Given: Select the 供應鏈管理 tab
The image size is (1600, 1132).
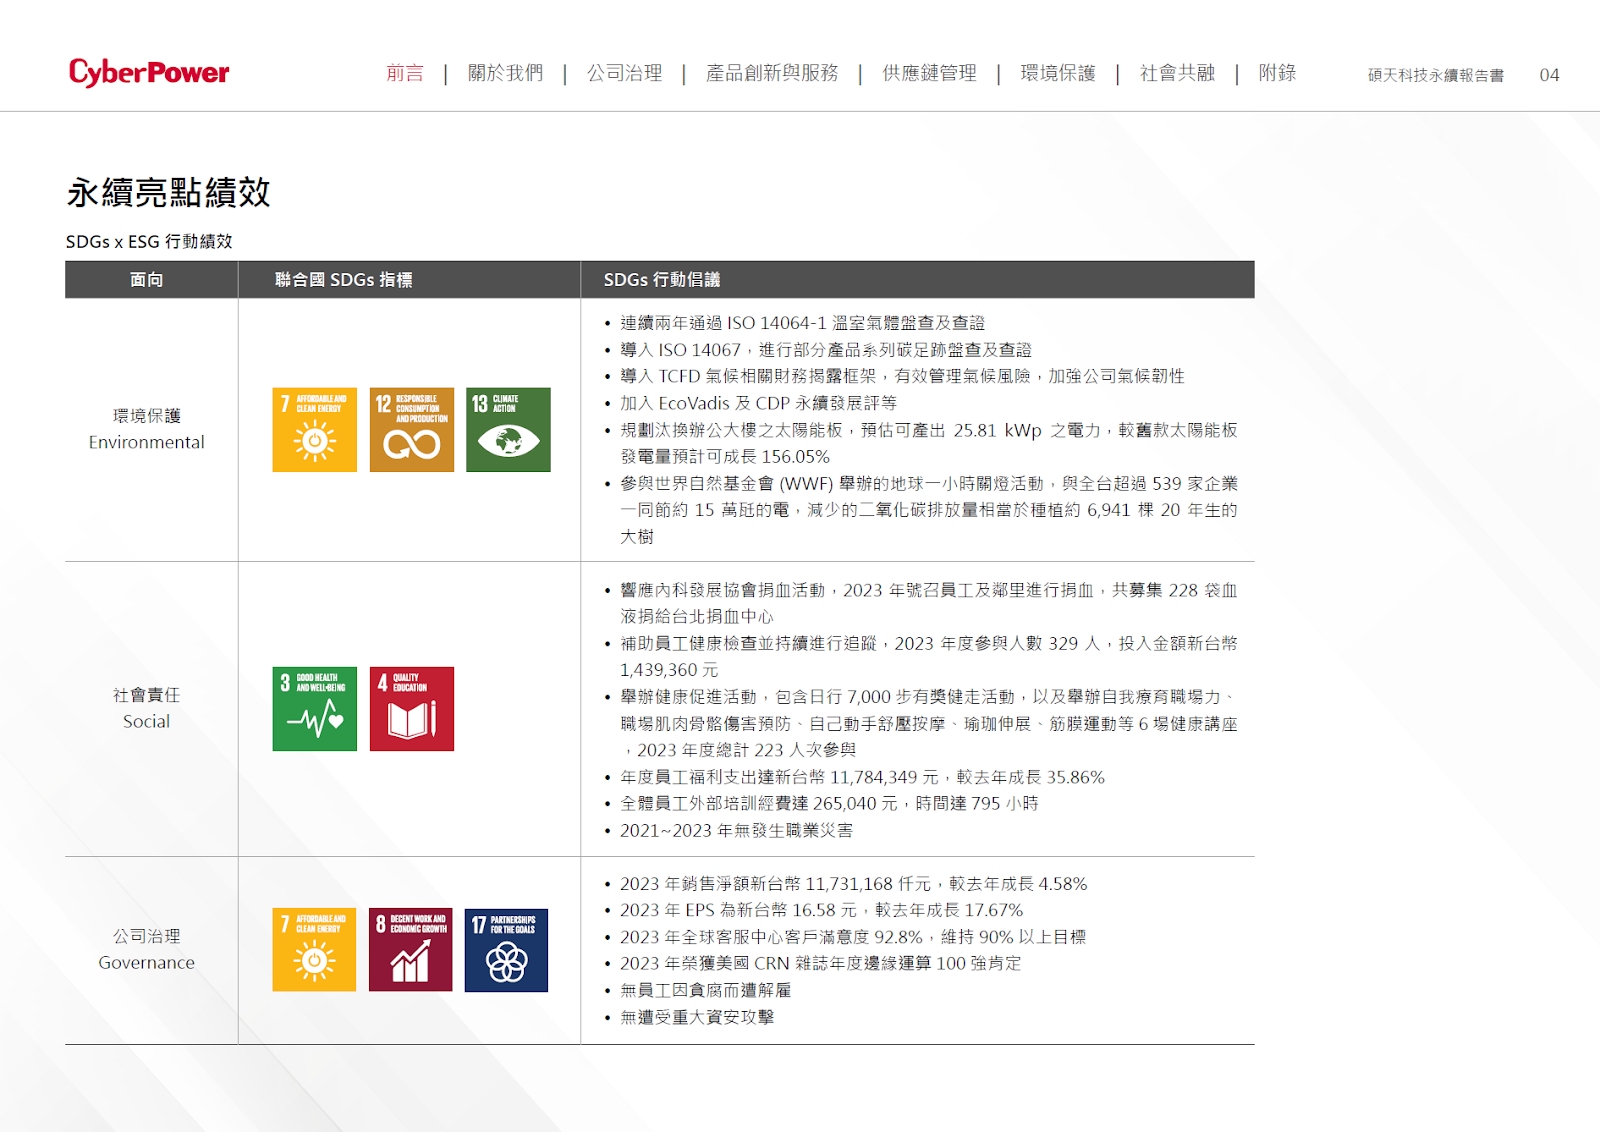Looking at the screenshot, I should pos(929,73).
